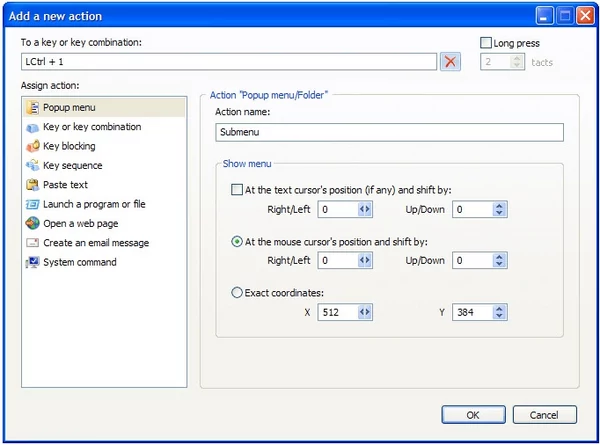Screen dimensions: 600x445
Task: Click the tacts spinner arrows
Action: point(517,62)
